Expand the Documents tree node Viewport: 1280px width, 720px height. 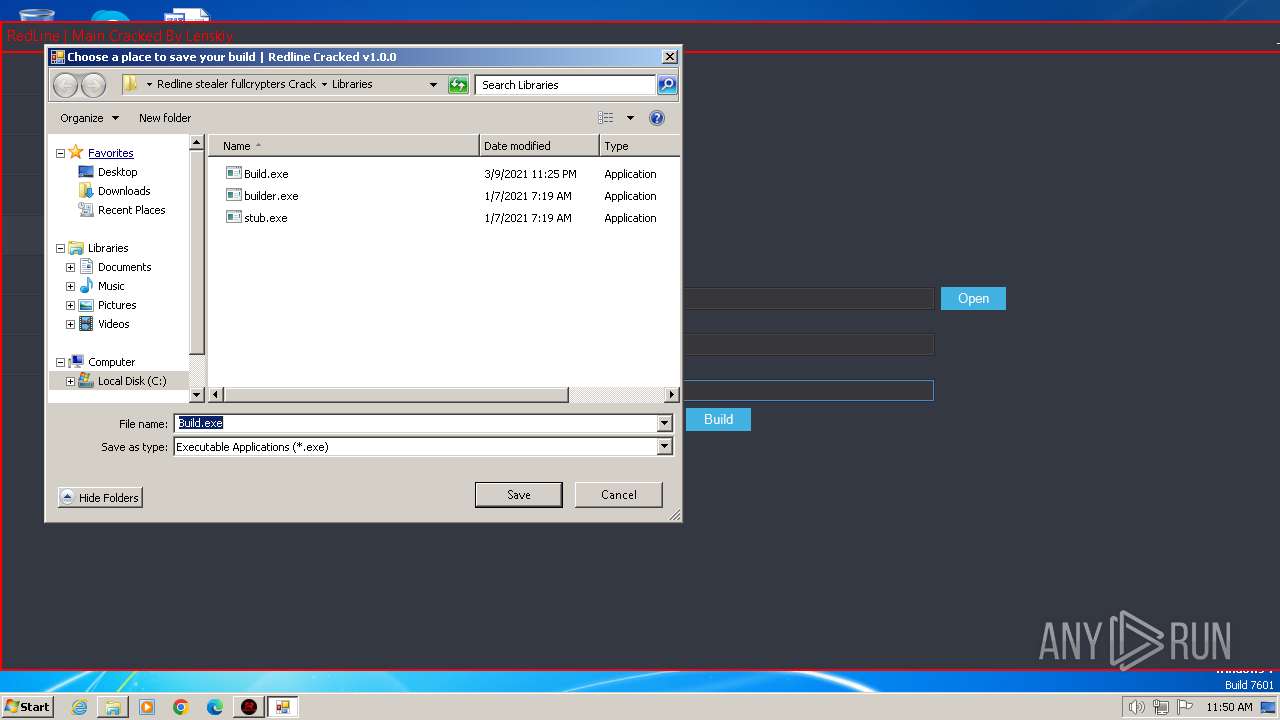click(70, 267)
